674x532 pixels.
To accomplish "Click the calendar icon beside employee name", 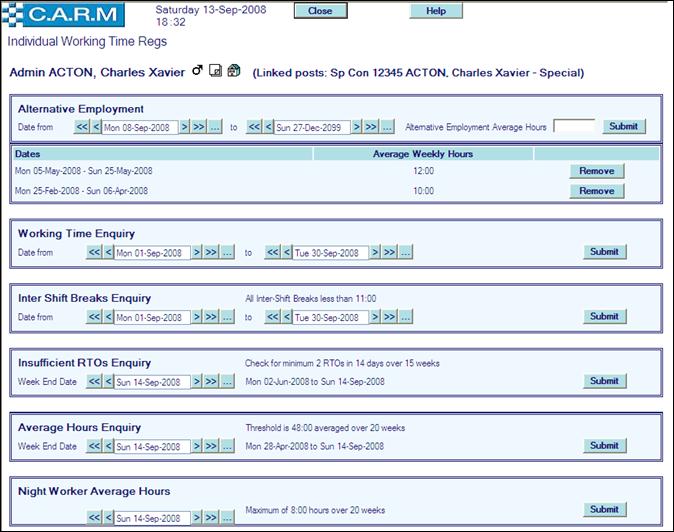I will point(233,71).
